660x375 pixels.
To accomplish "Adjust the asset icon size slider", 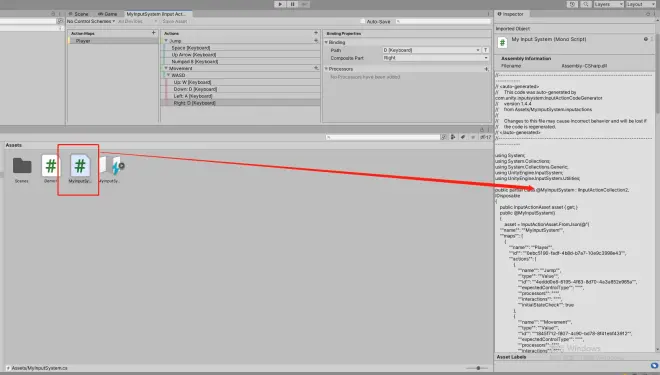I will pyautogui.click(x=478, y=368).
